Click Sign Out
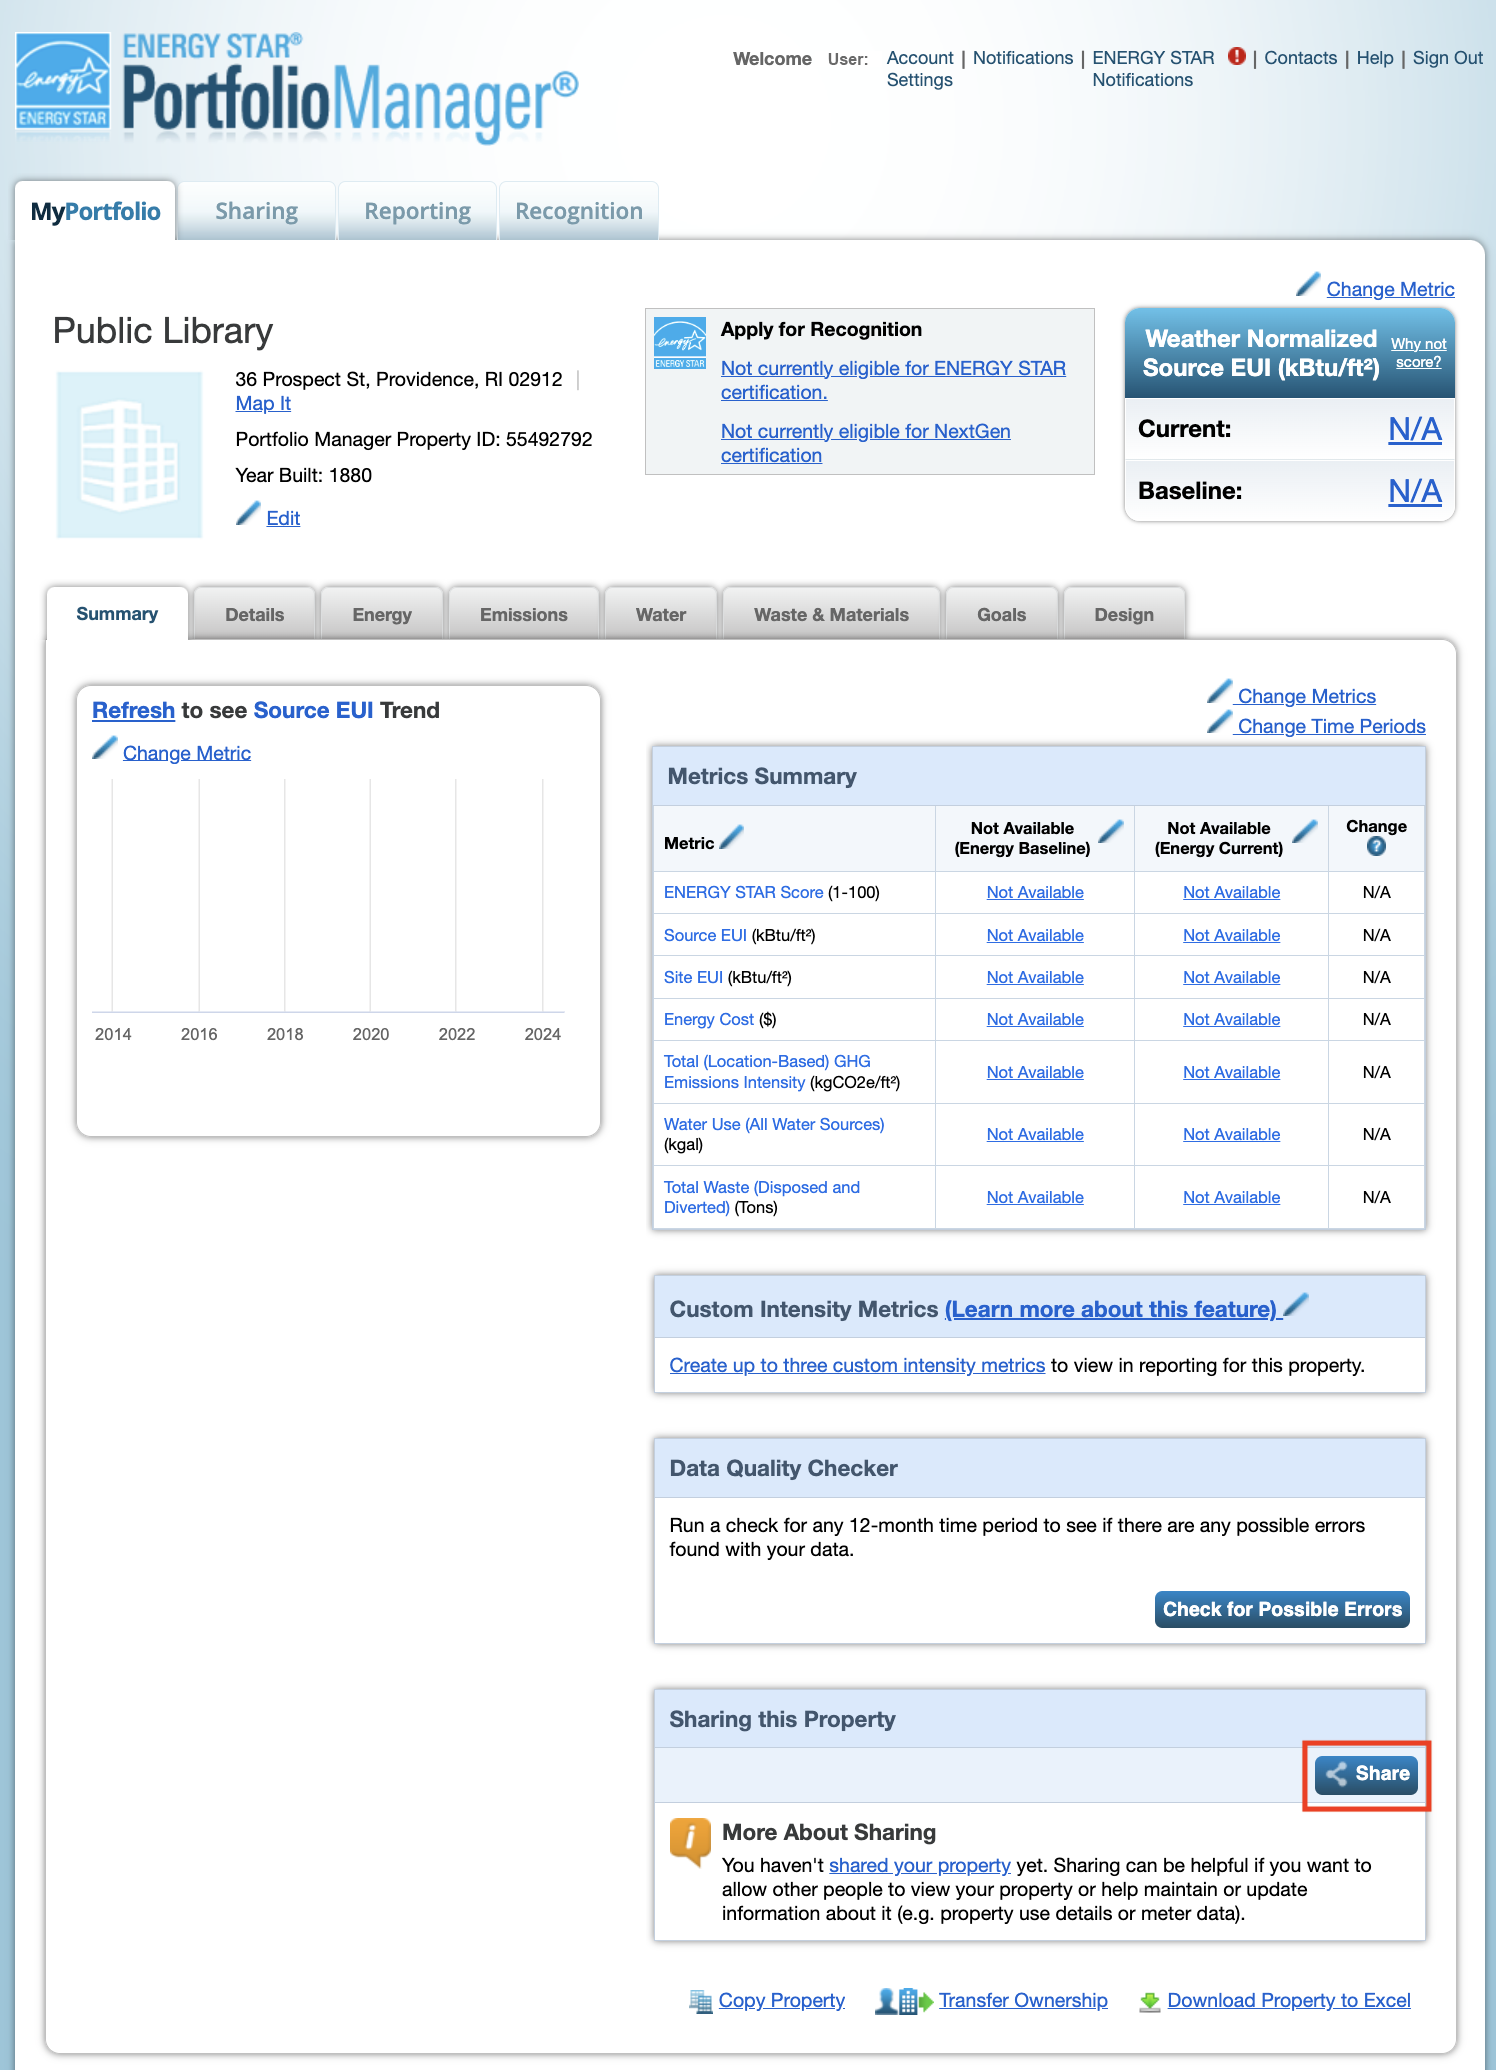1496x2070 pixels. tap(1447, 58)
